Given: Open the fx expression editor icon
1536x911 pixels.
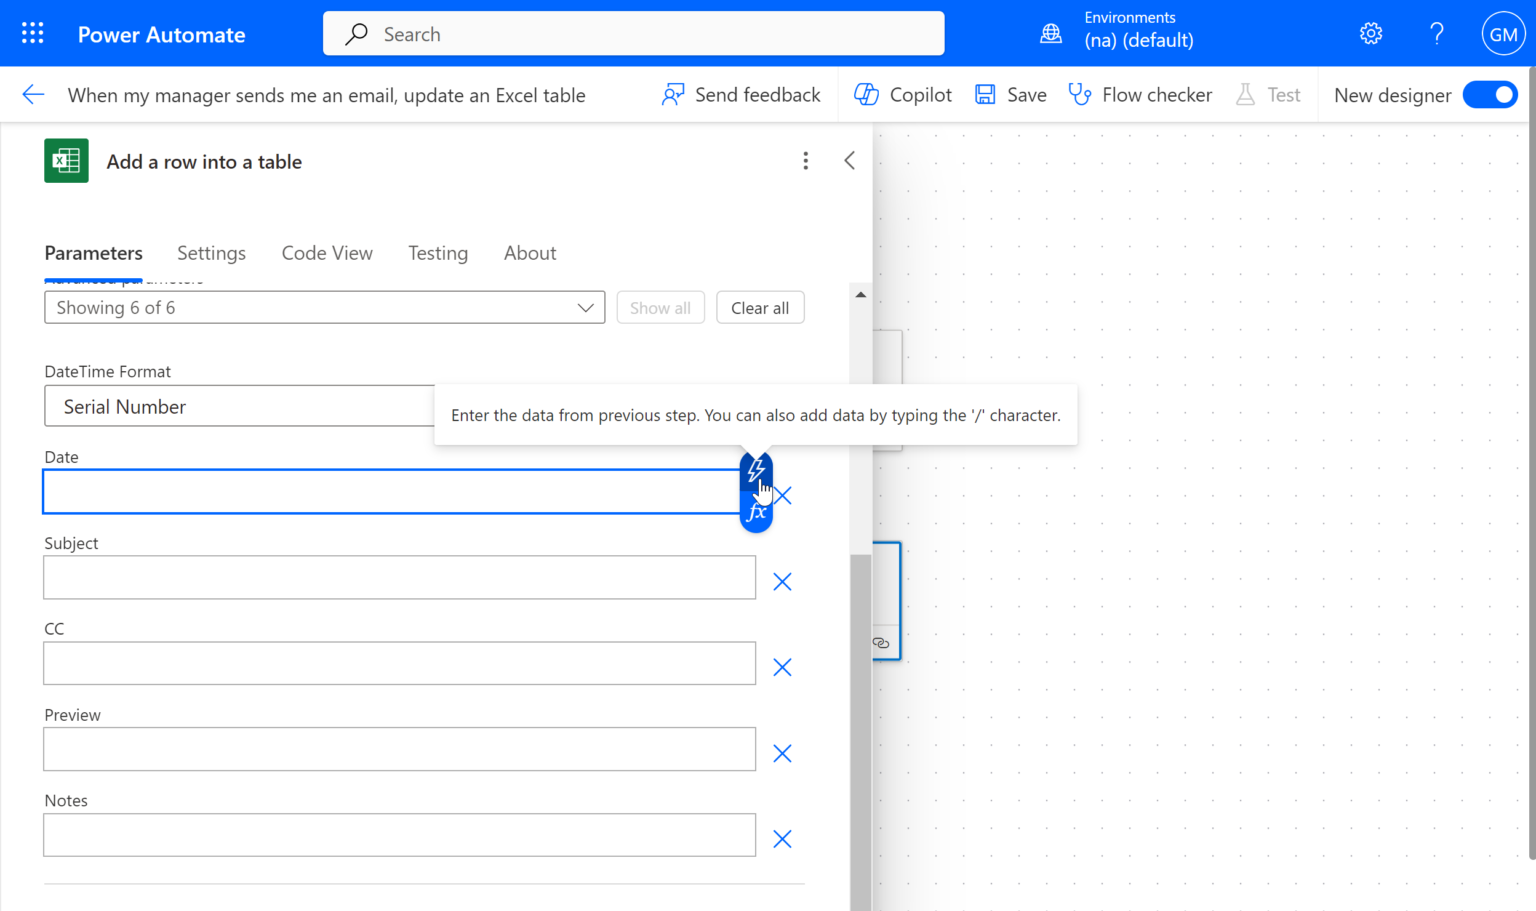Looking at the screenshot, I should pyautogui.click(x=756, y=513).
